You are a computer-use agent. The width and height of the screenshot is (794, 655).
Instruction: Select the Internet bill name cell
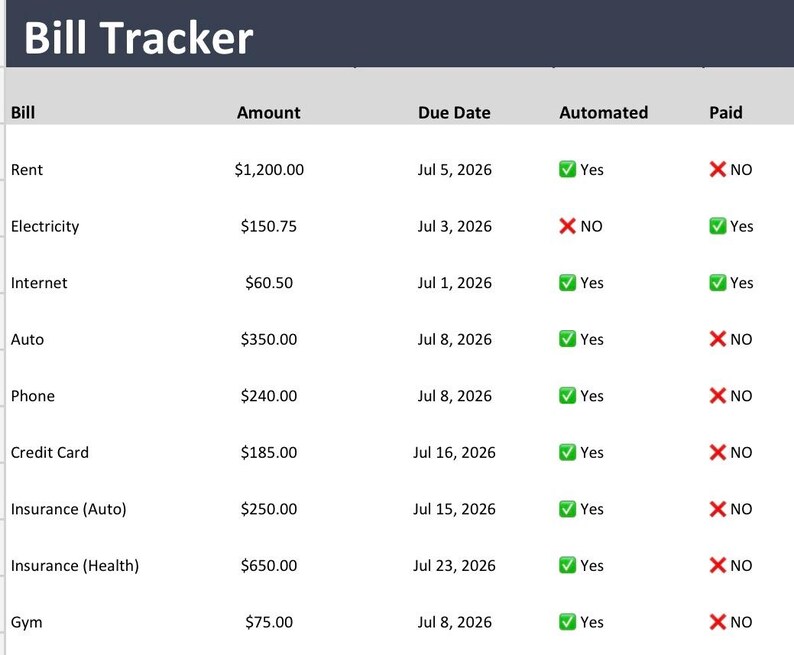tap(39, 282)
